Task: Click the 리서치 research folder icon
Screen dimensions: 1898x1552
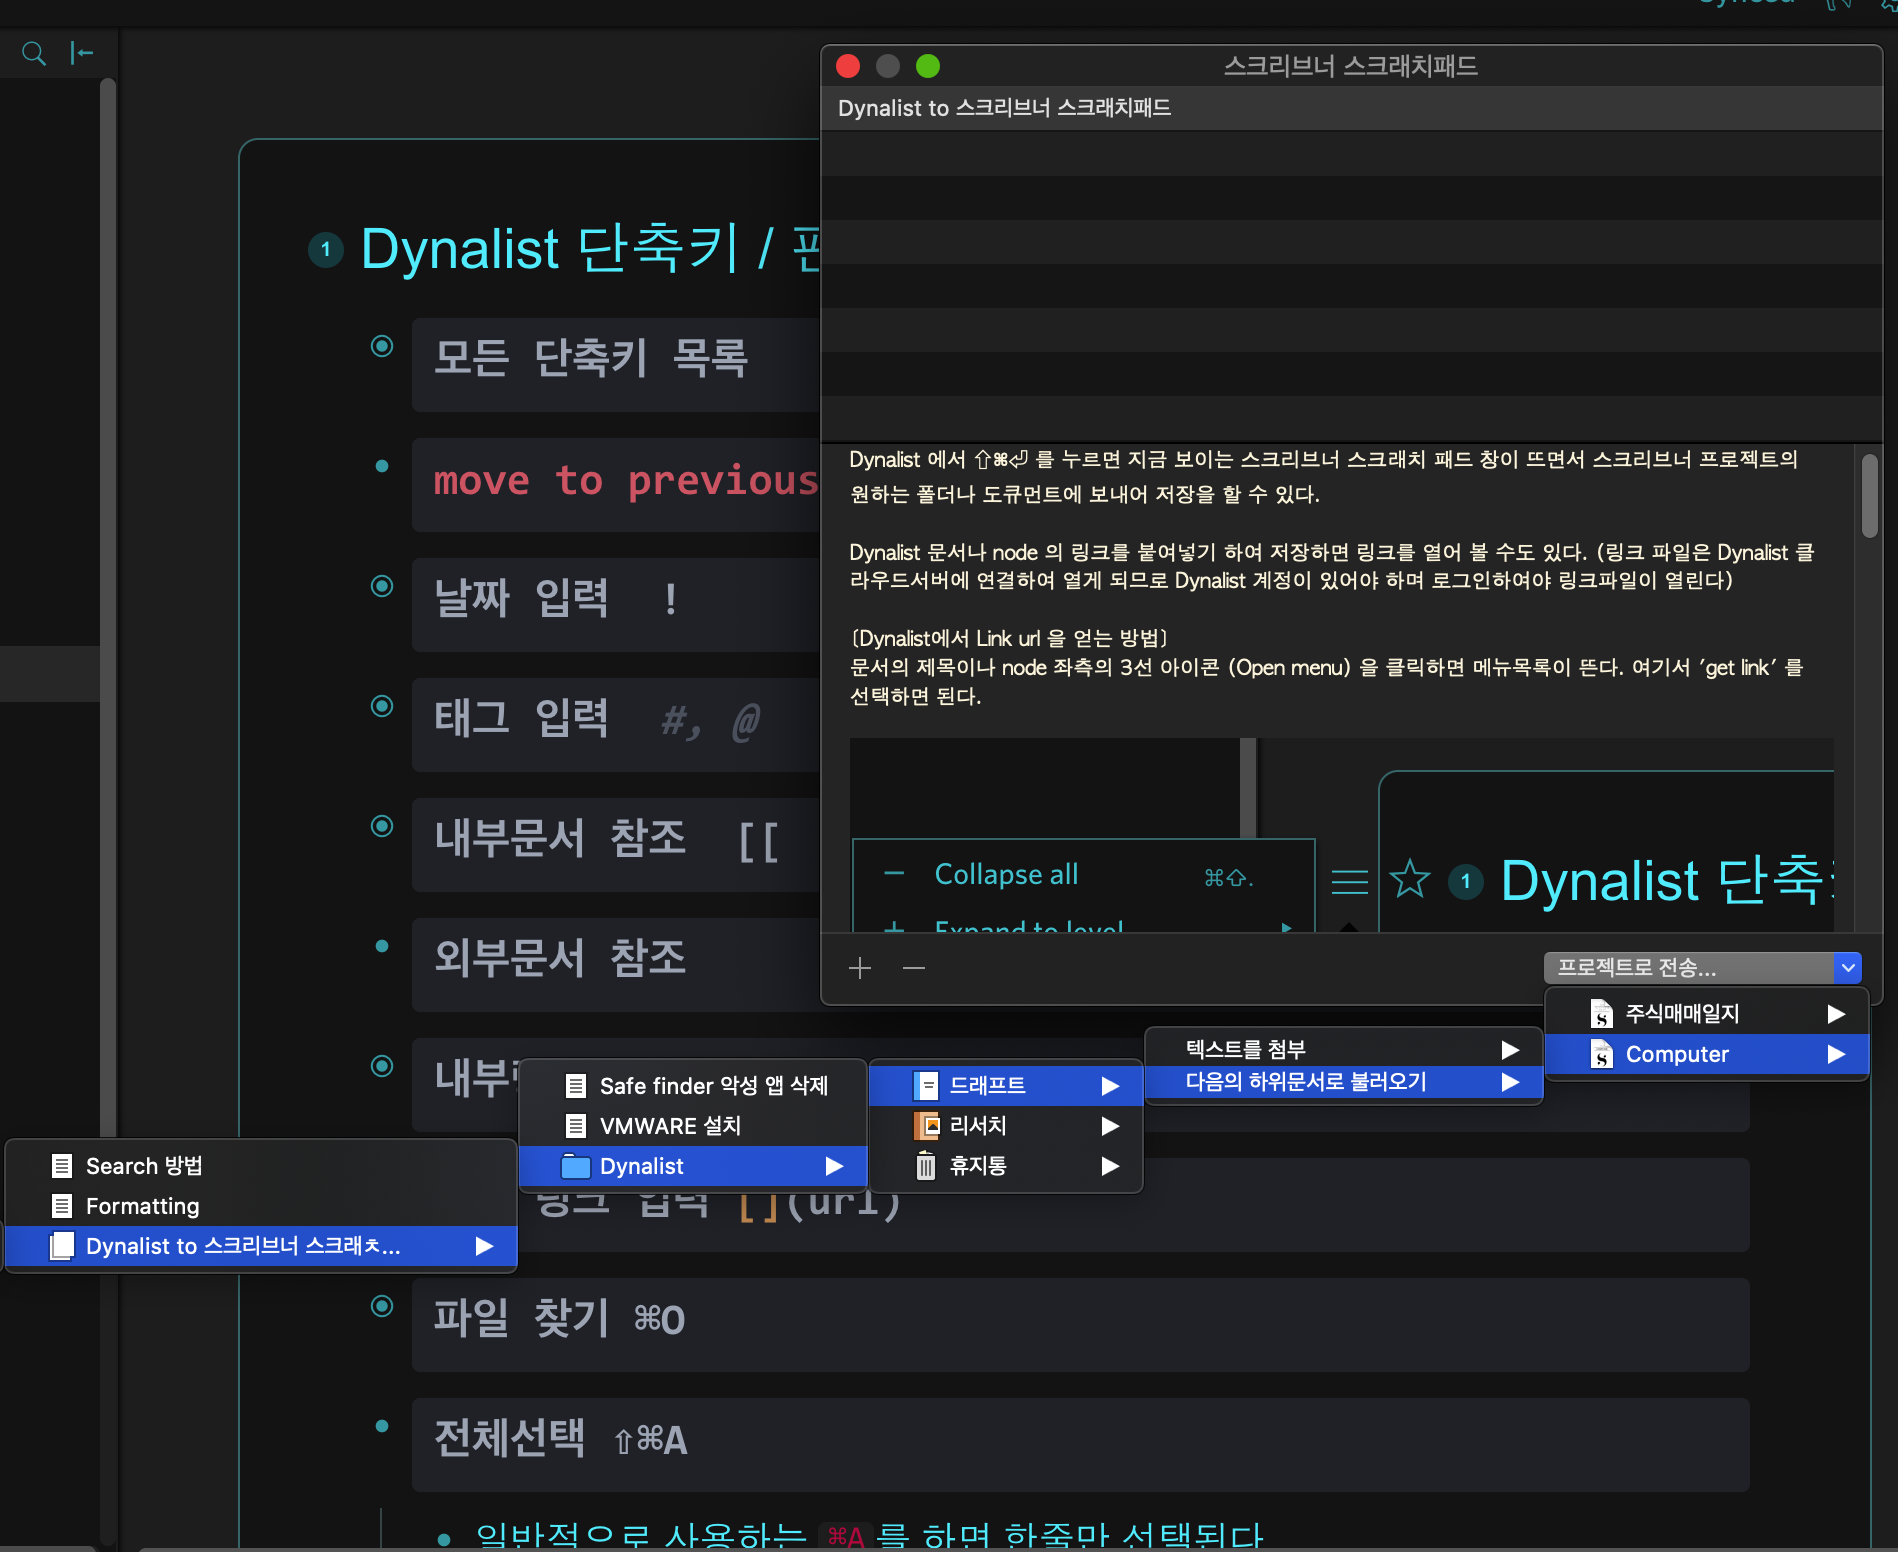Action: [926, 1126]
